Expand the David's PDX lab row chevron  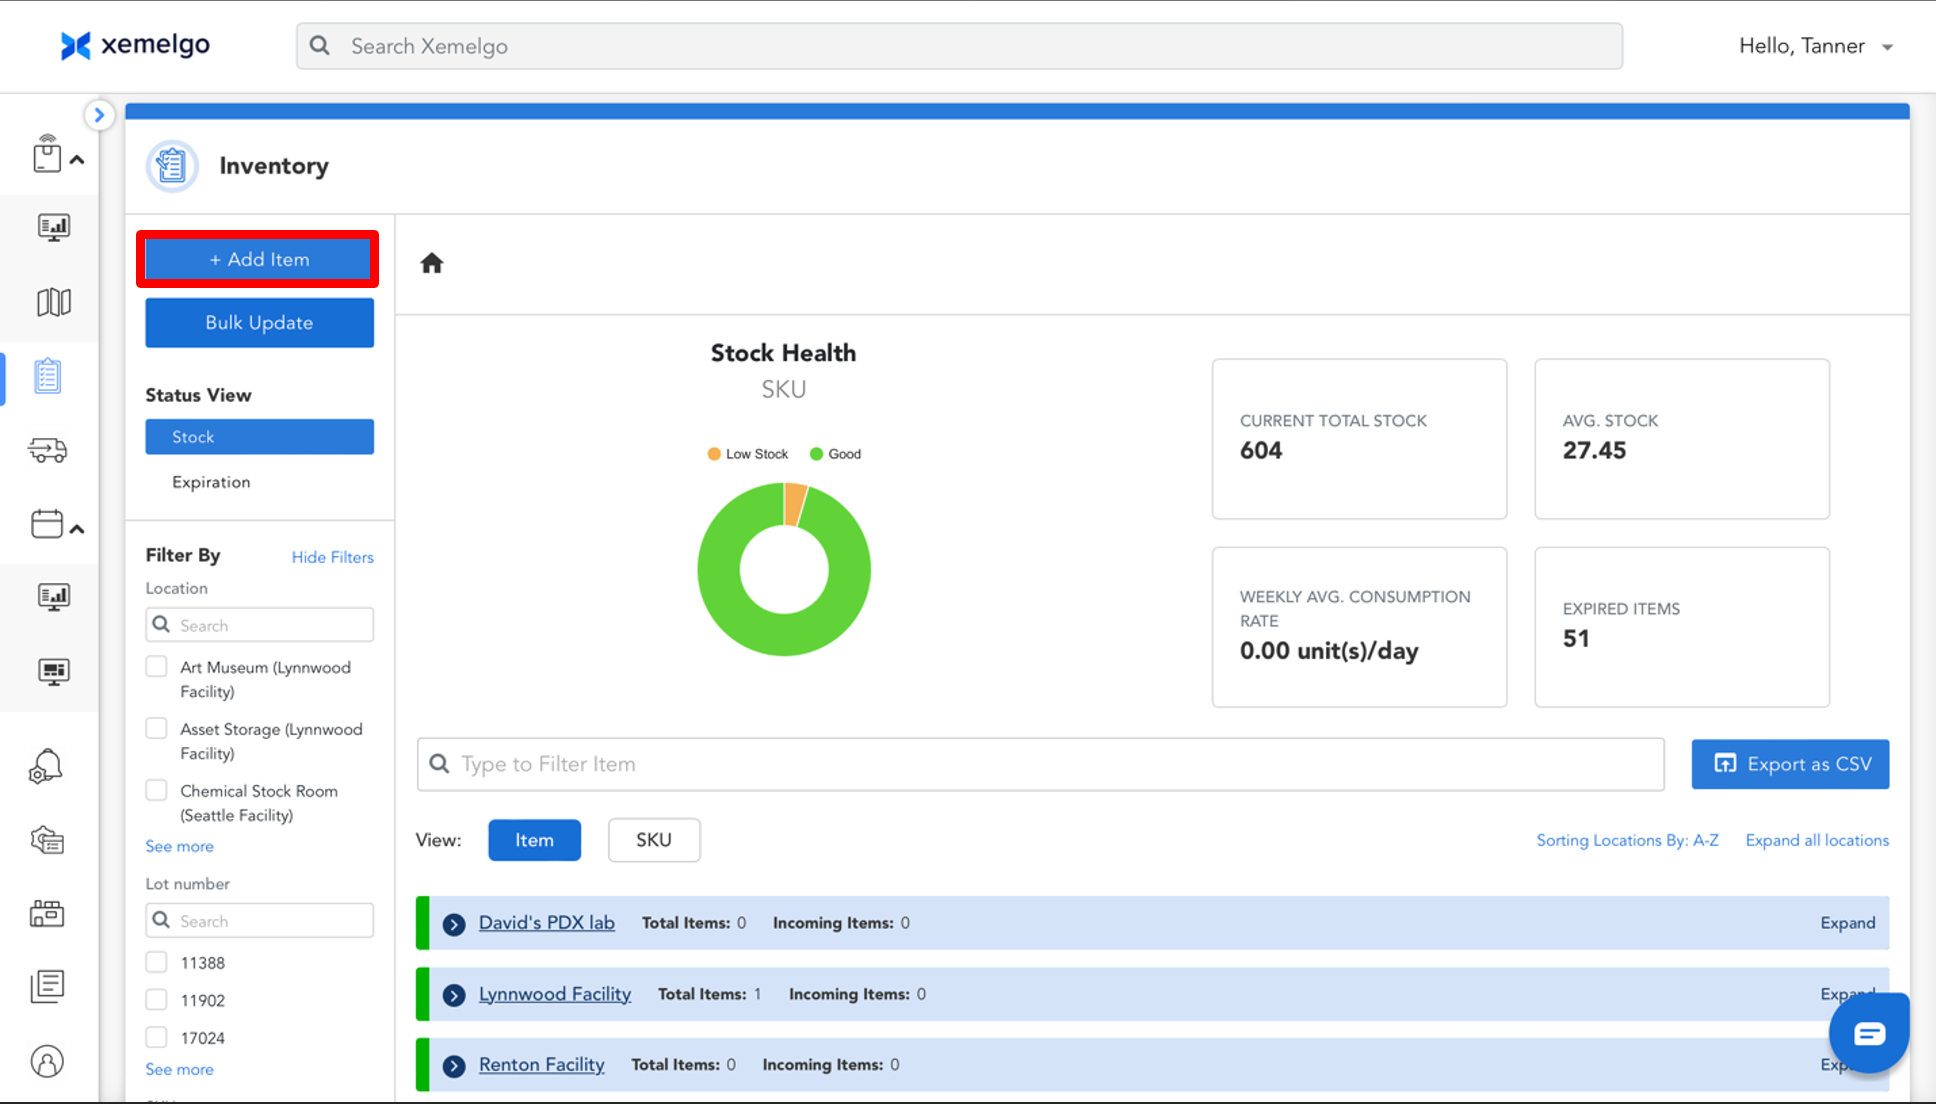pos(454,924)
